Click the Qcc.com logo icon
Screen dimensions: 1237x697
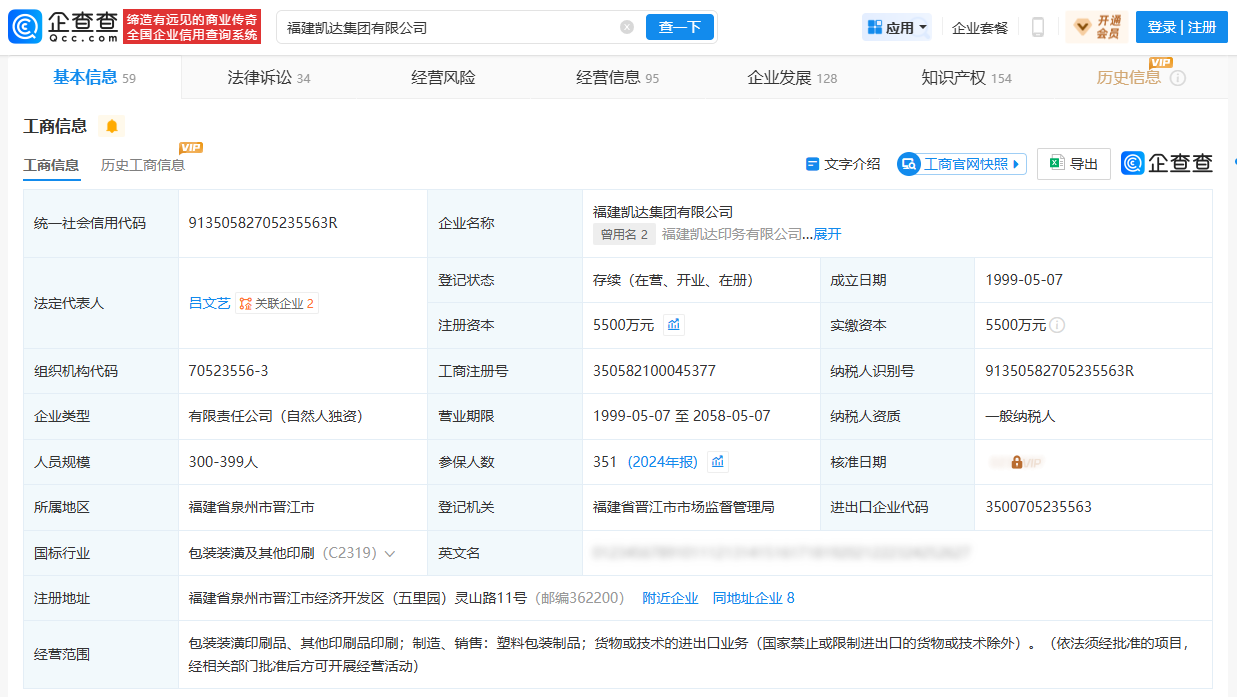pyautogui.click(x=24, y=27)
